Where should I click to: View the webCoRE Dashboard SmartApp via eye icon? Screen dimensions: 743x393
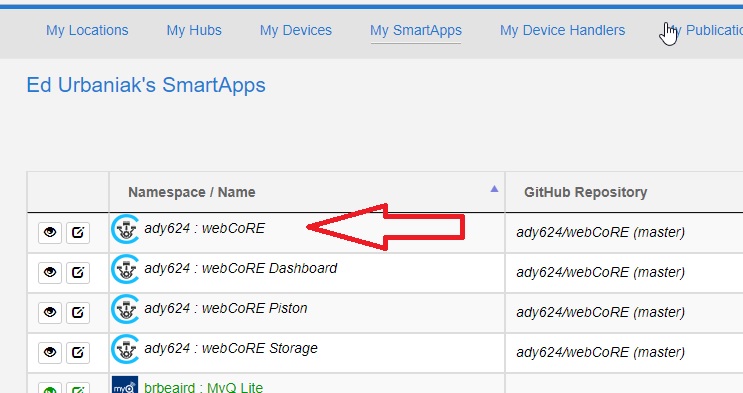pos(50,272)
